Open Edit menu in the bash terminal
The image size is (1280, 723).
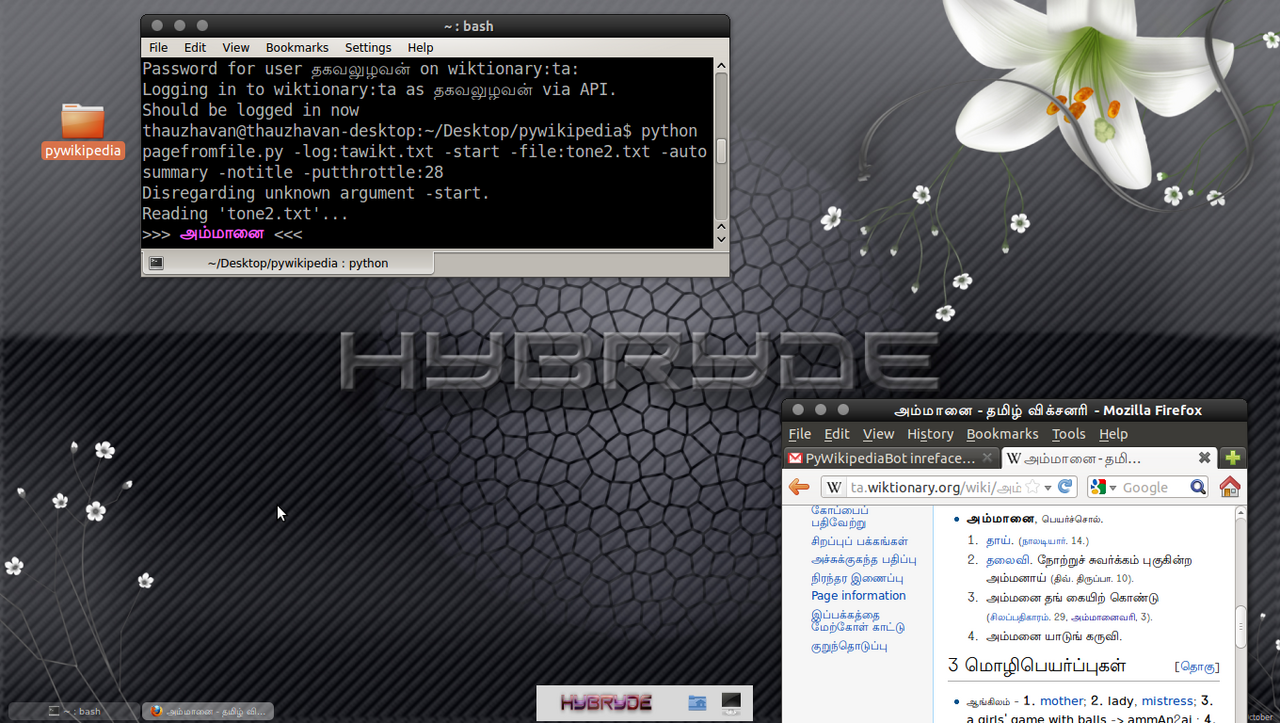tap(195, 47)
